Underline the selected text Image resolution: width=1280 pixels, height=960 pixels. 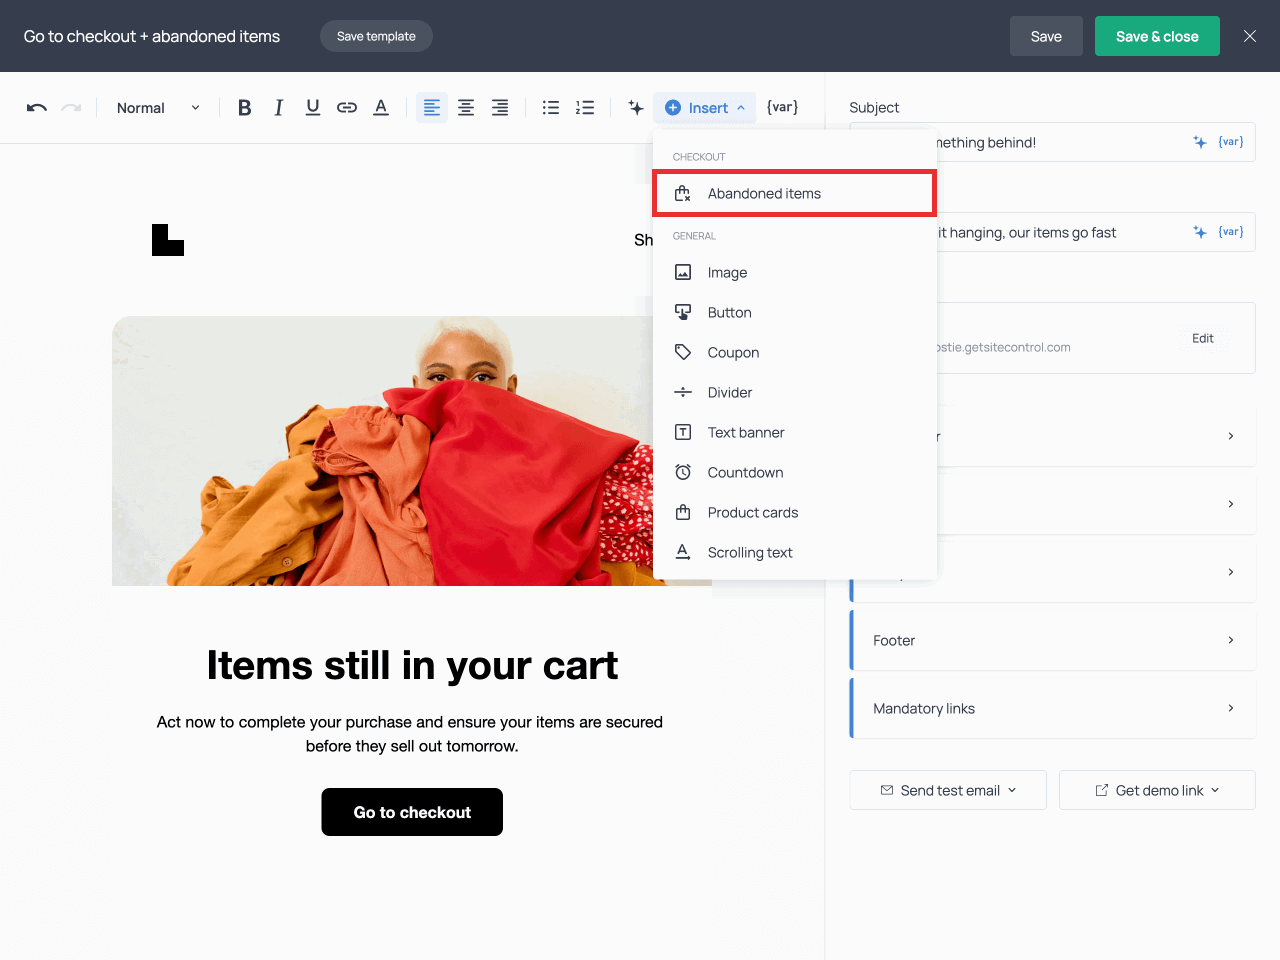coord(313,108)
